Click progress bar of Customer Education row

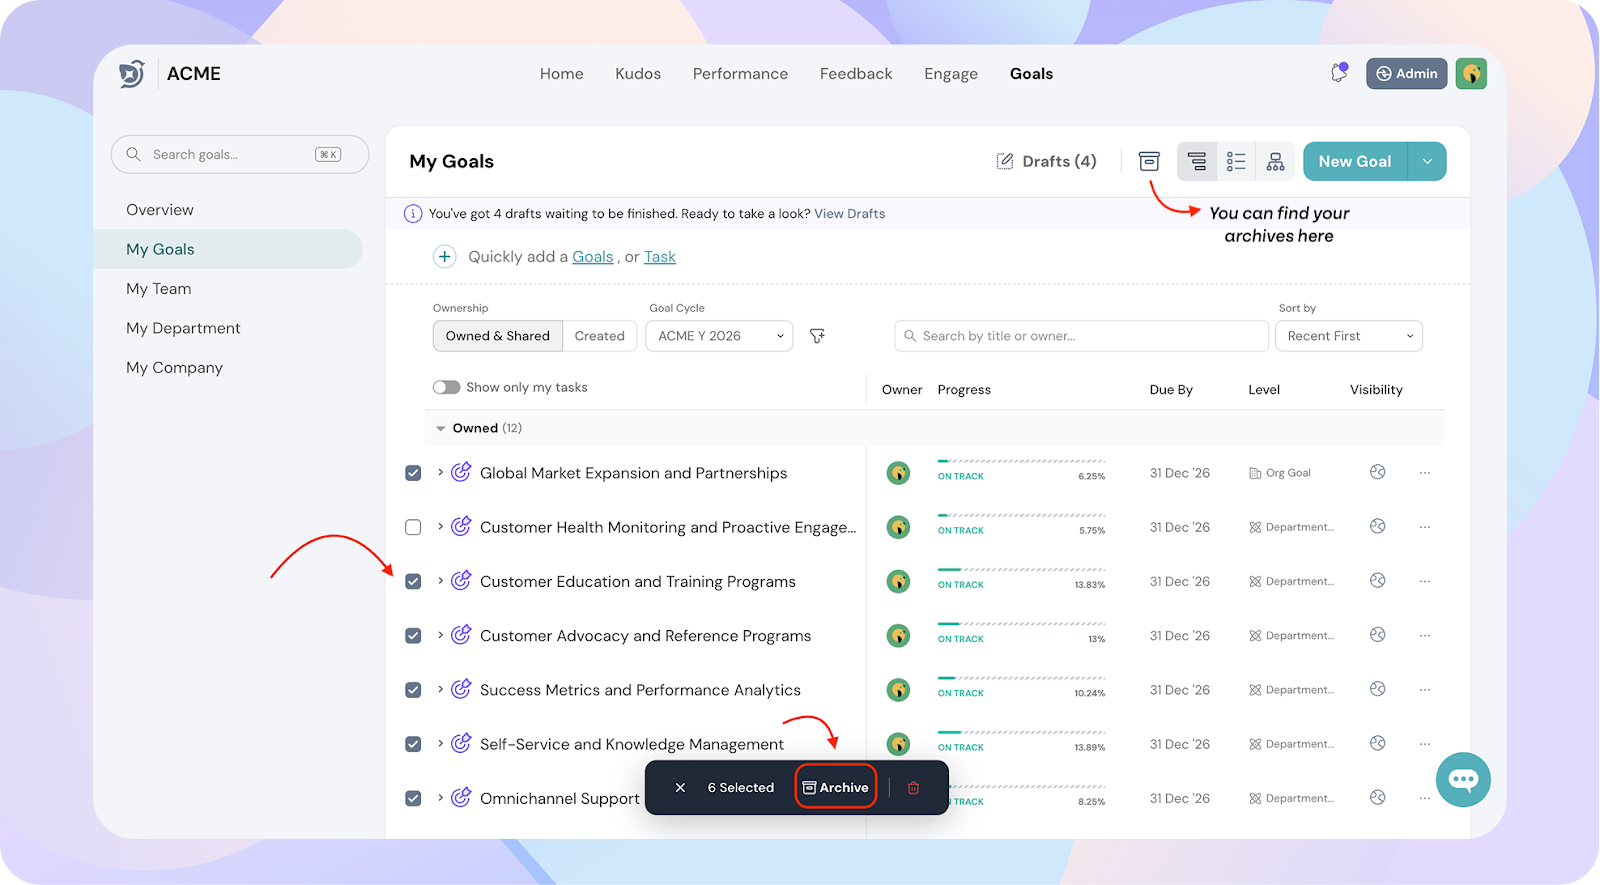point(1021,569)
